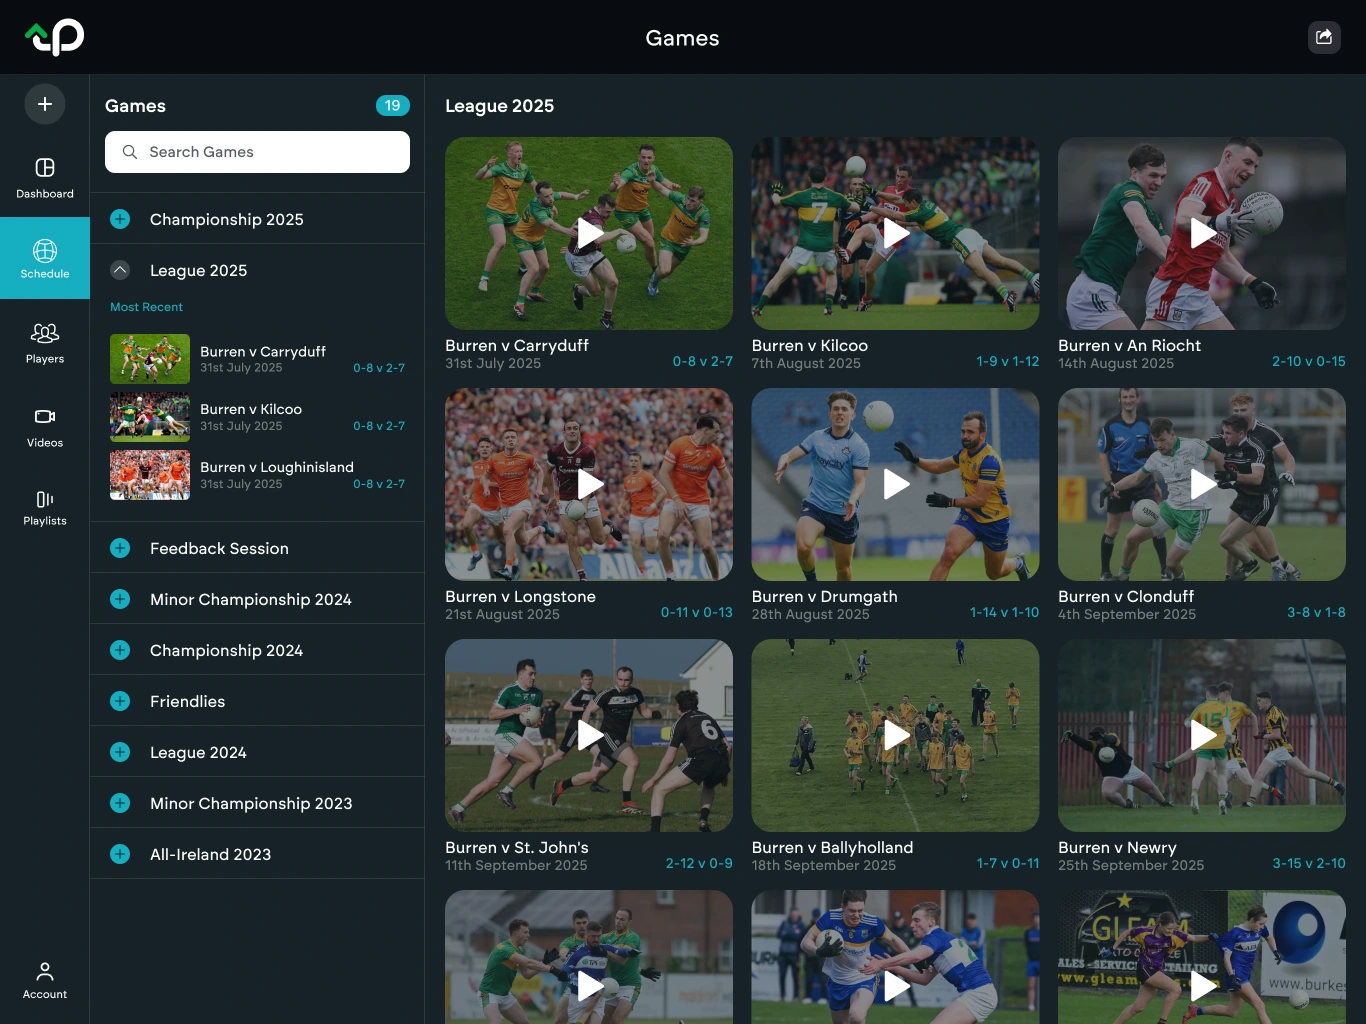The image size is (1366, 1024).
Task: Click the 11th September 2025 date
Action: point(516,865)
